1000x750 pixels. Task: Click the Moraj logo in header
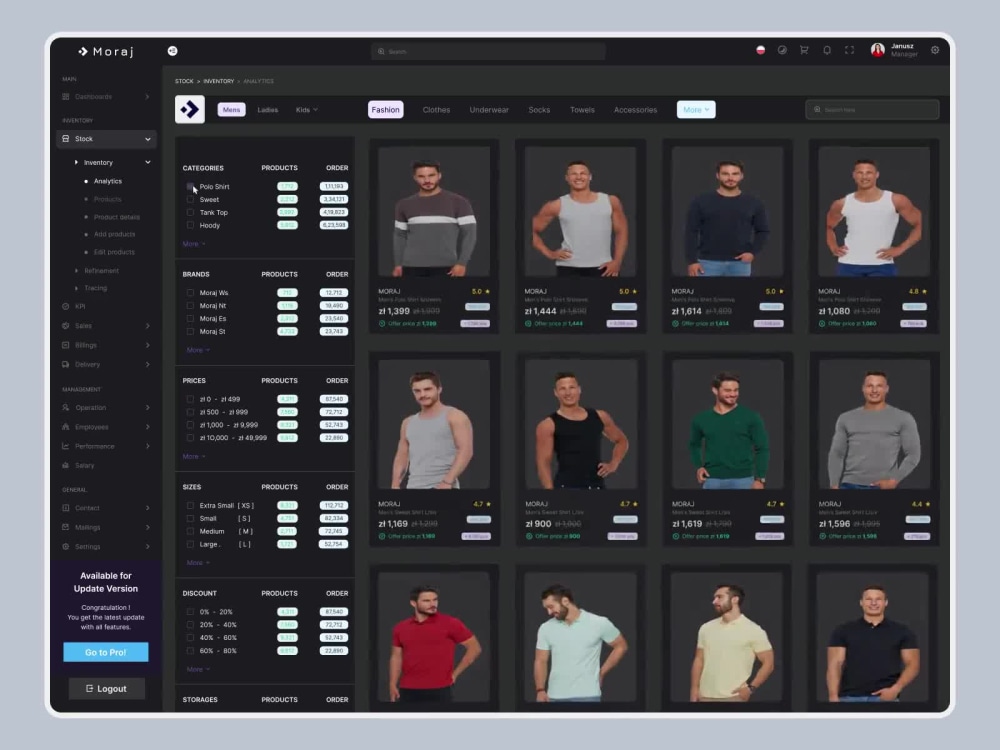point(106,52)
